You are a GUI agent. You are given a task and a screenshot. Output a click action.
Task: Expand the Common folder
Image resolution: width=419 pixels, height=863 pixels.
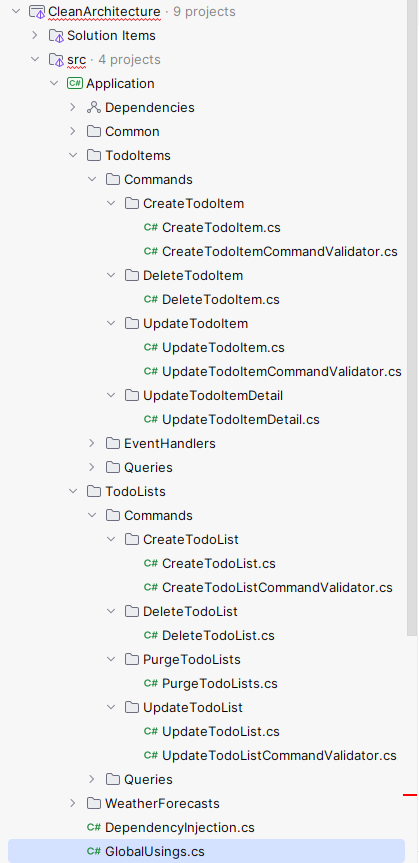pyautogui.click(x=73, y=131)
